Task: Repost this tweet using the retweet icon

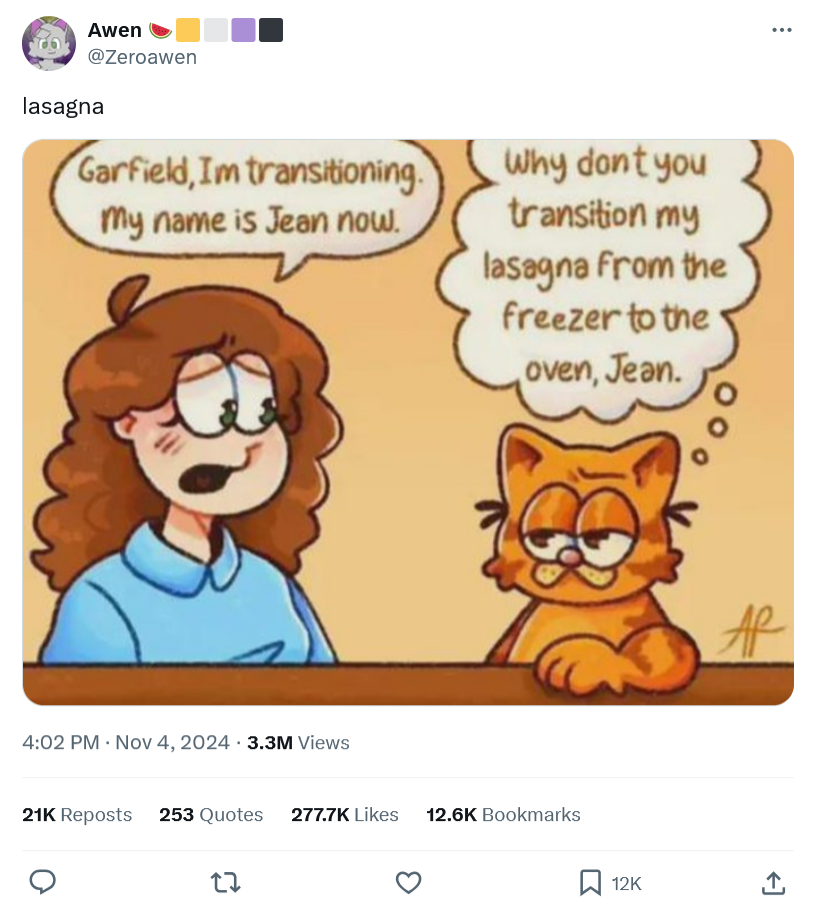Action: (226, 882)
